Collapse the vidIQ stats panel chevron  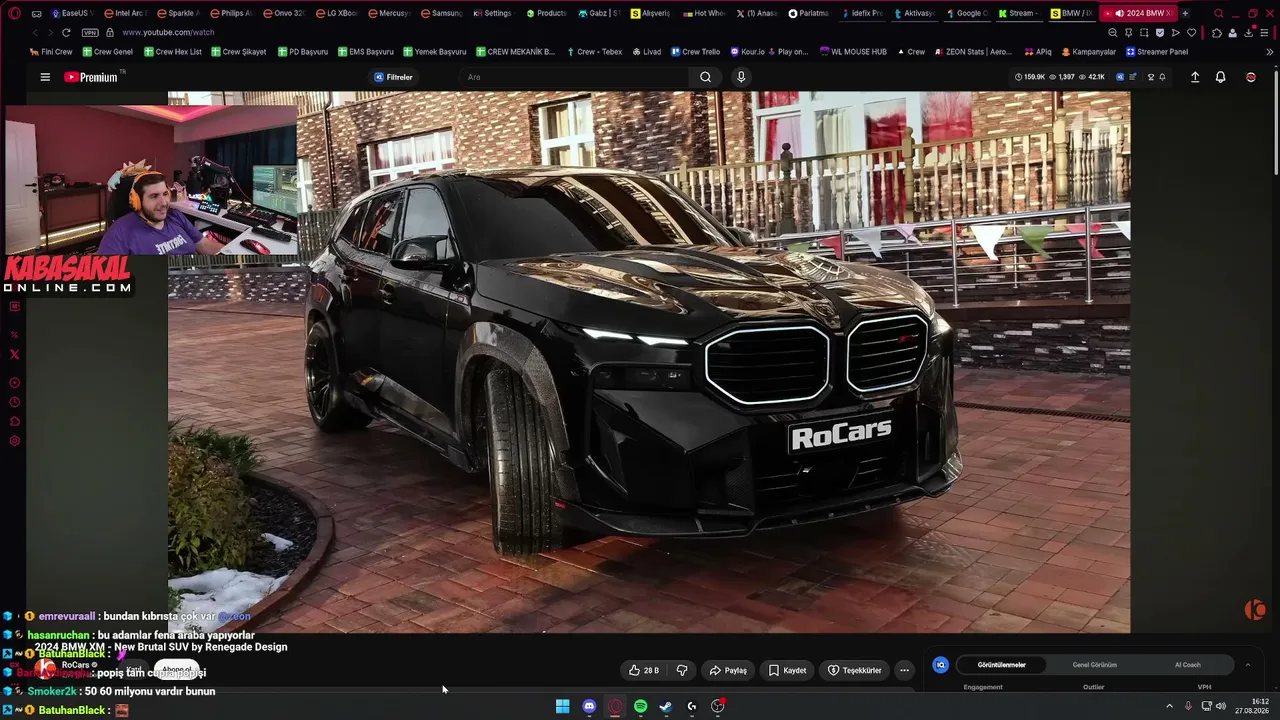pyautogui.click(x=1247, y=665)
